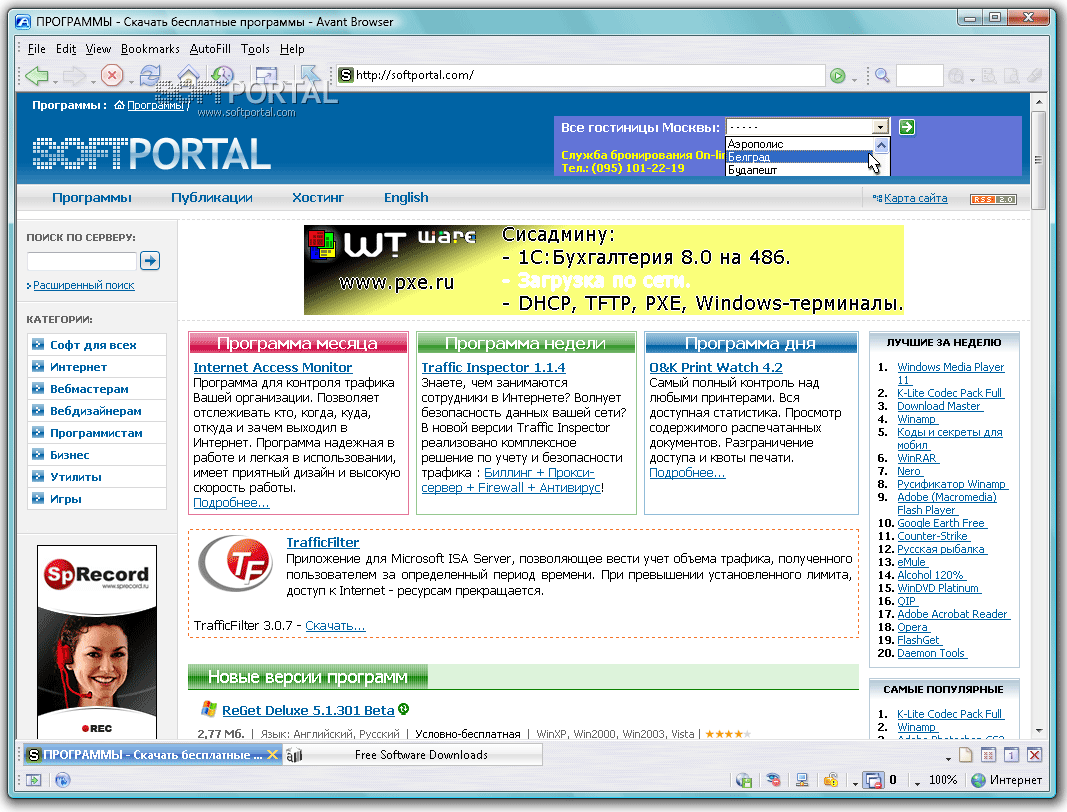Open the Tools menu

pos(255,48)
